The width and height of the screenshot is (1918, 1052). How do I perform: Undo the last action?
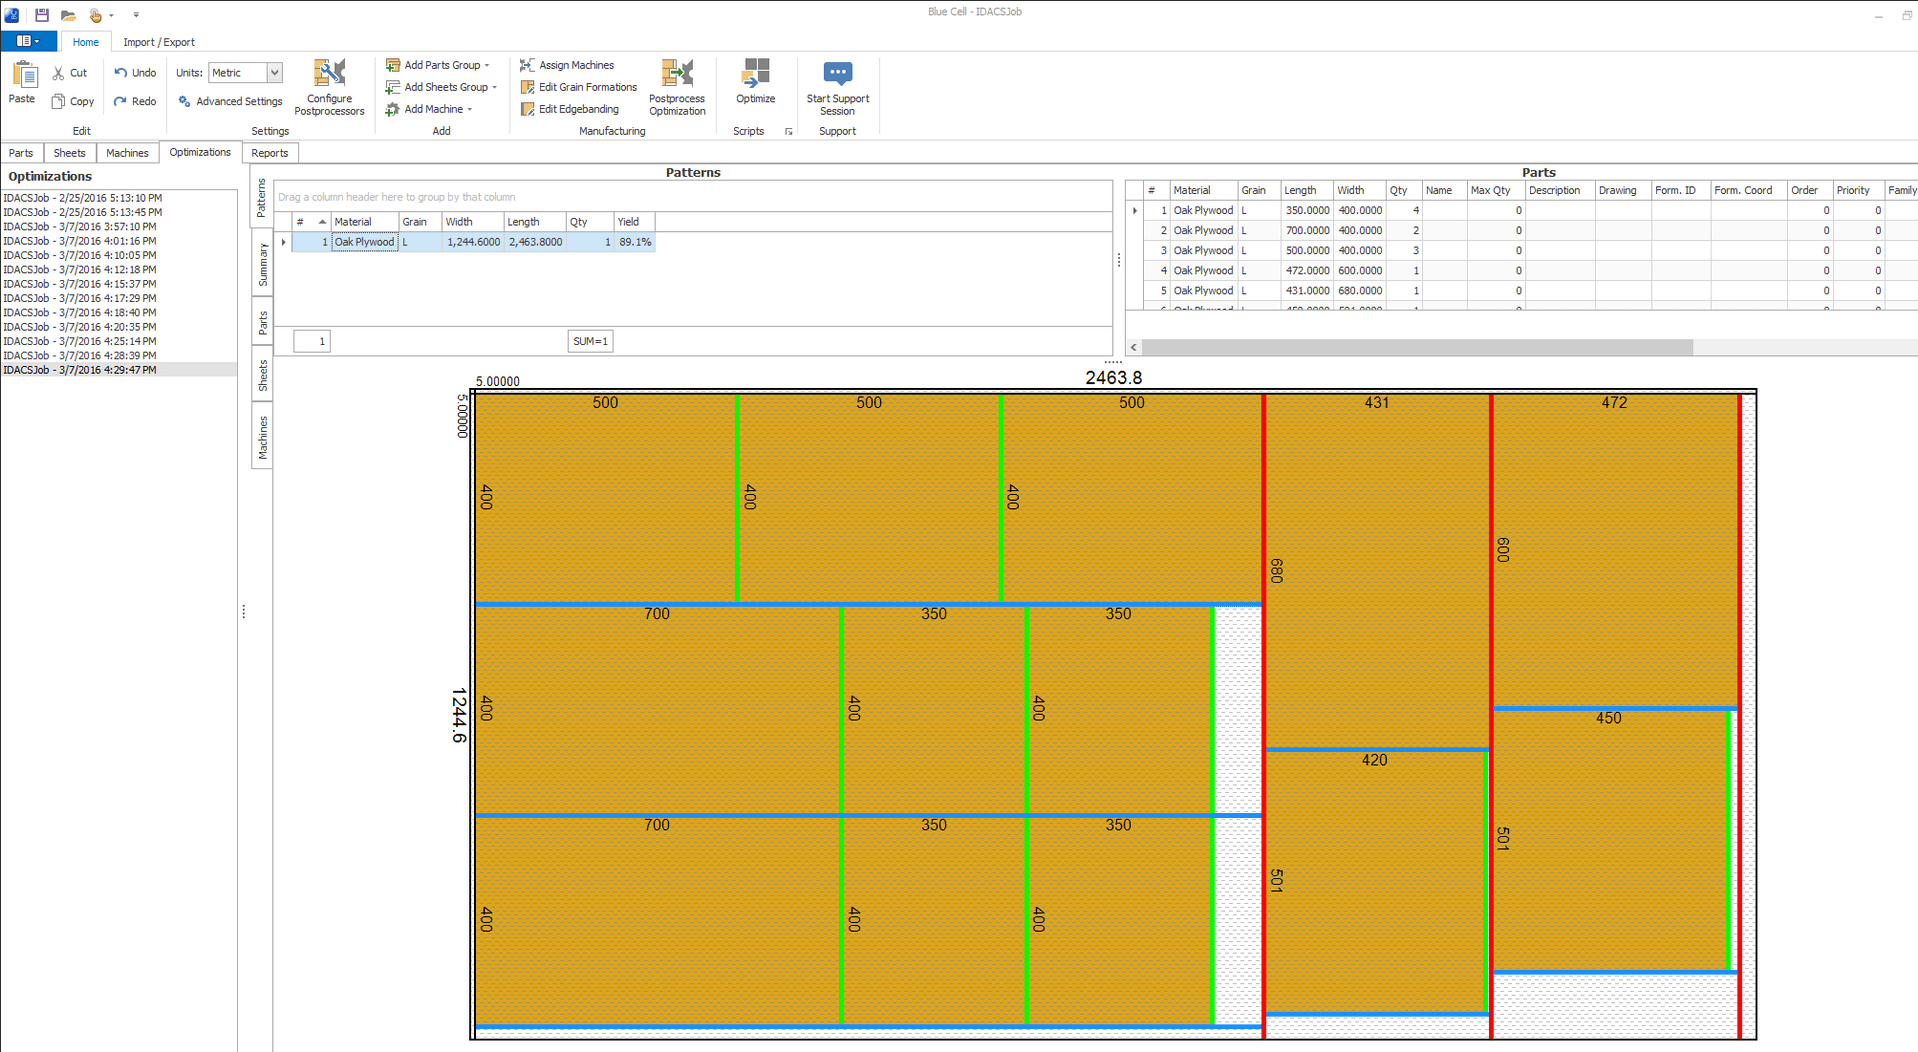tap(135, 73)
